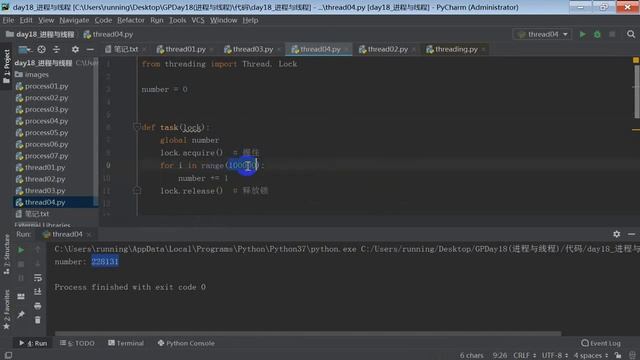Open the Python Console tool window

tap(186, 343)
